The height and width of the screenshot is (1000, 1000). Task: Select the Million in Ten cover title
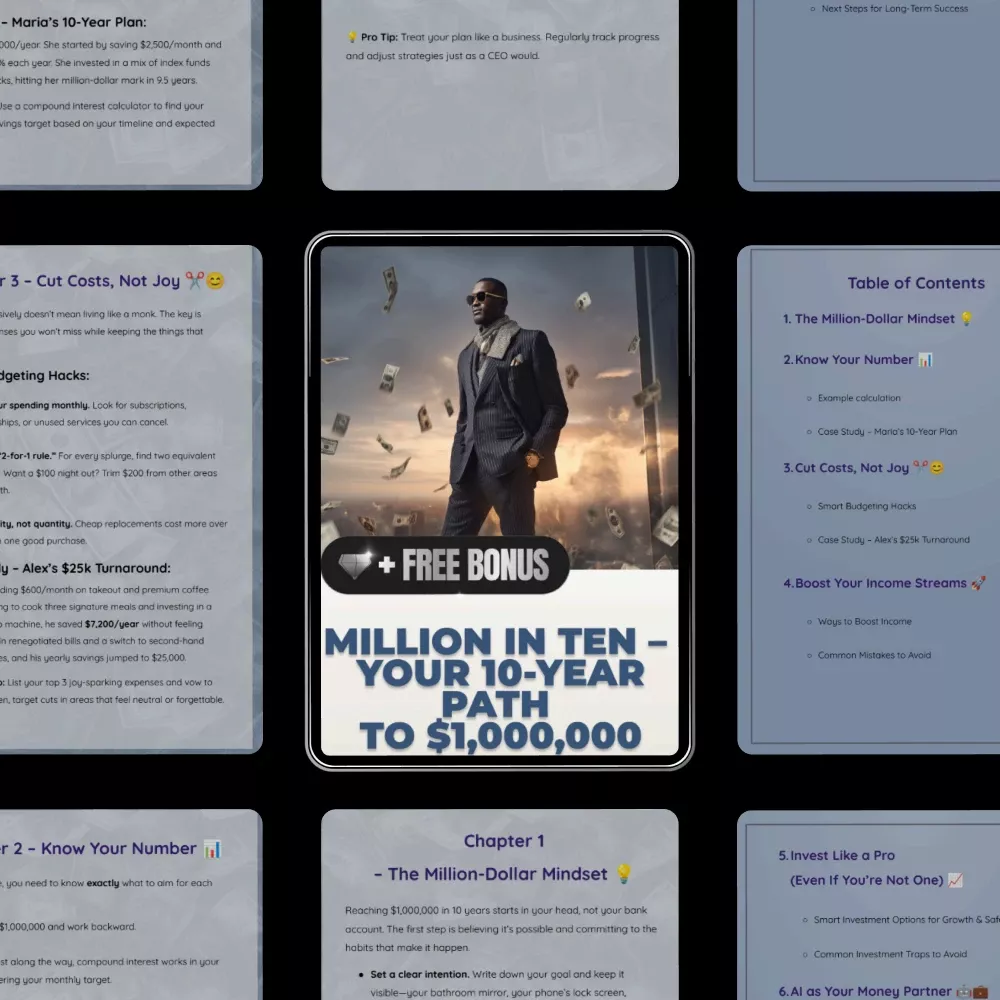(499, 687)
